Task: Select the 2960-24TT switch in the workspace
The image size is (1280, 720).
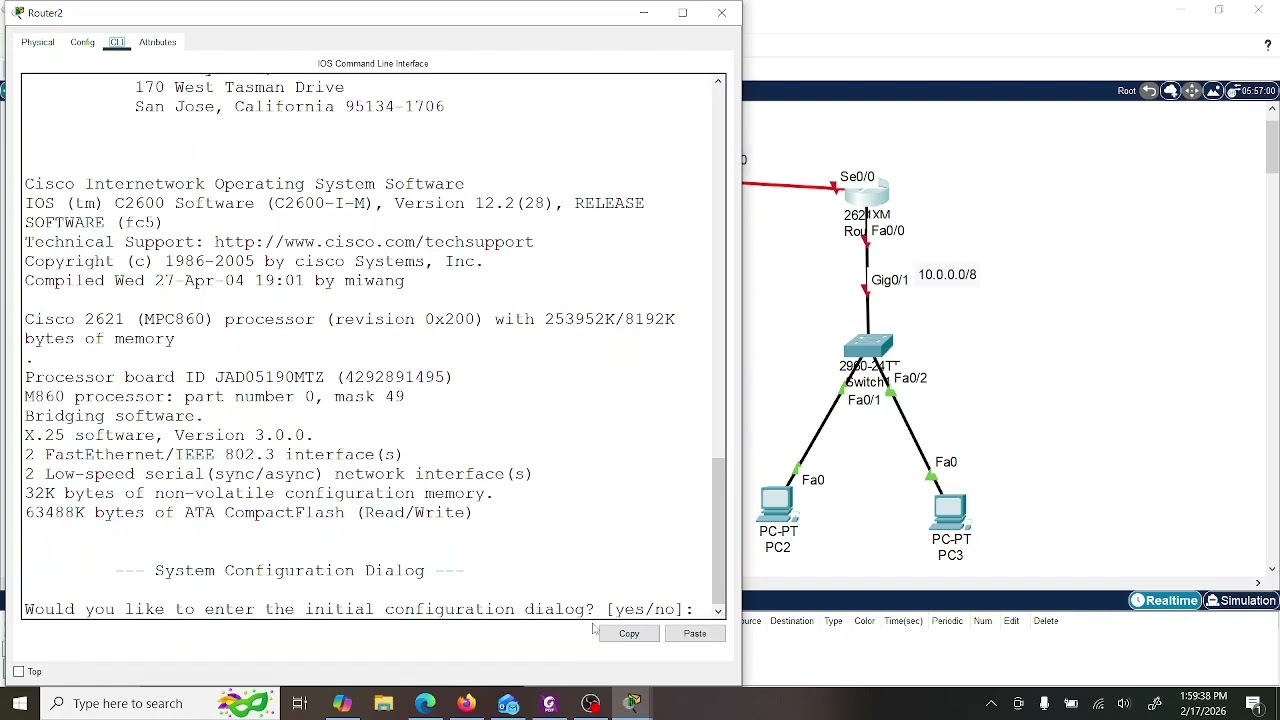Action: pyautogui.click(x=868, y=347)
